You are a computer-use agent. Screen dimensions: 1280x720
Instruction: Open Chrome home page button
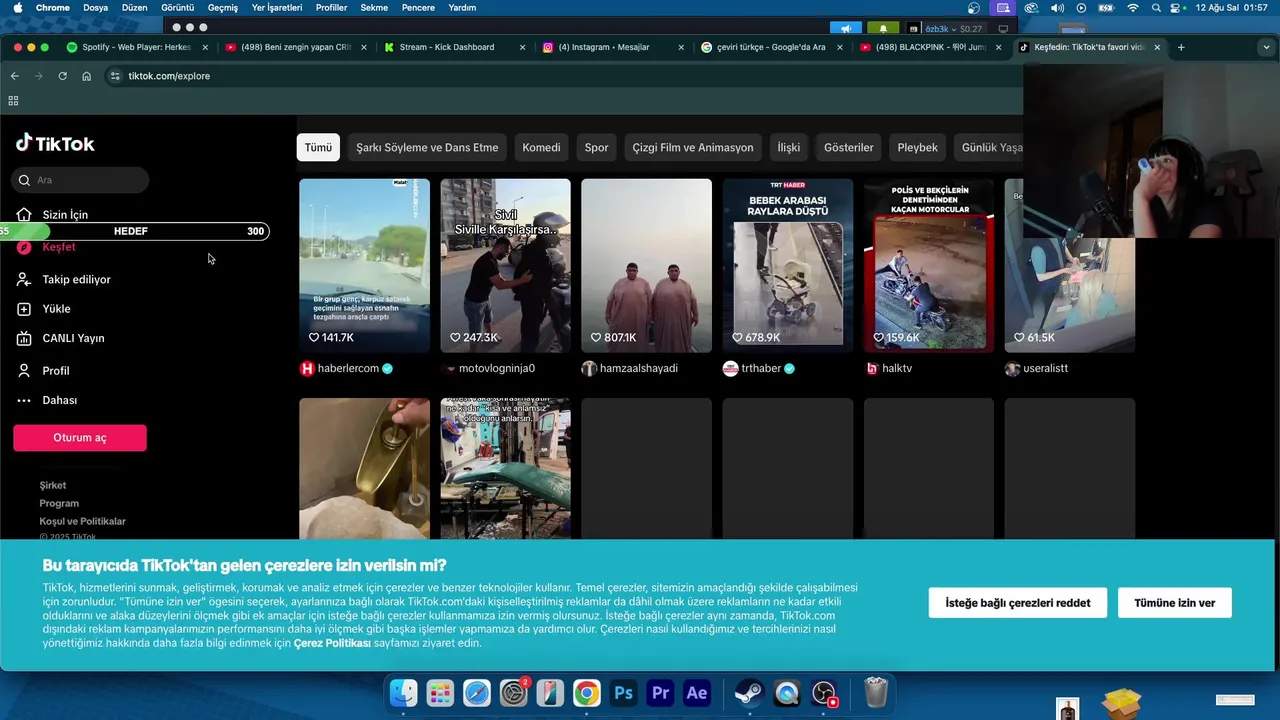(86, 76)
